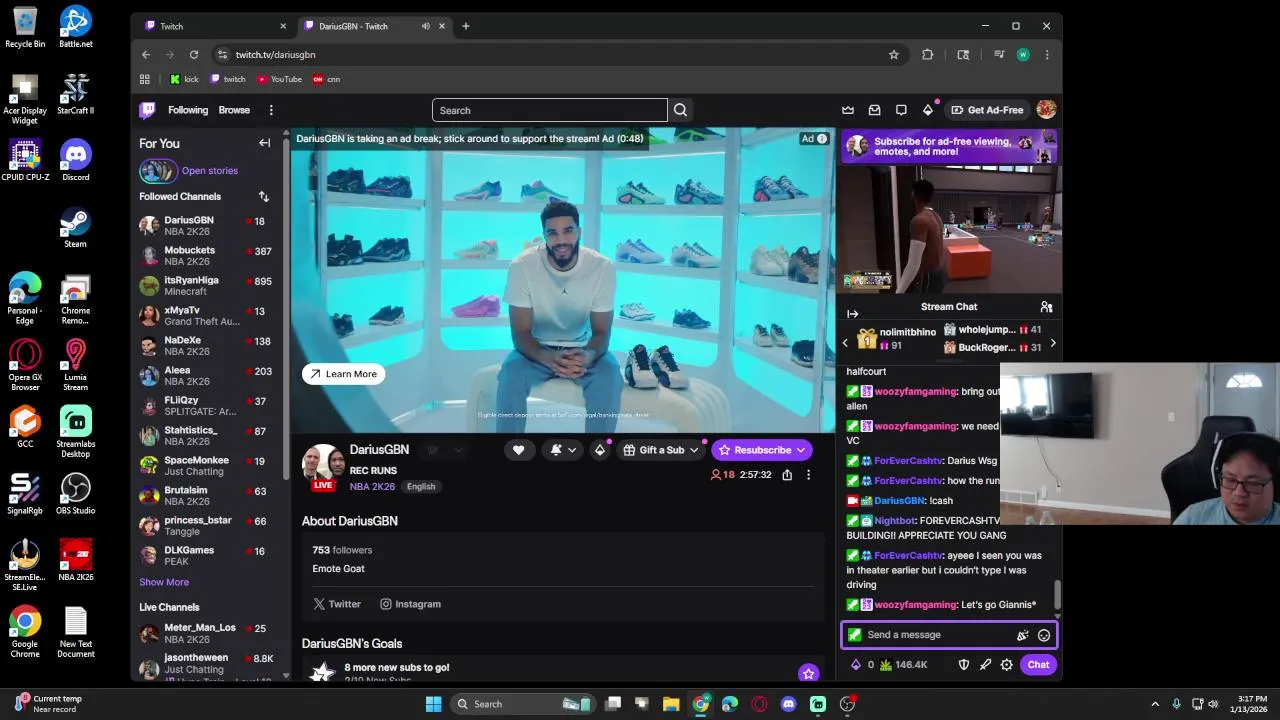Open the notification bell dropdown
Screen dimensions: 1280x720
pos(563,450)
